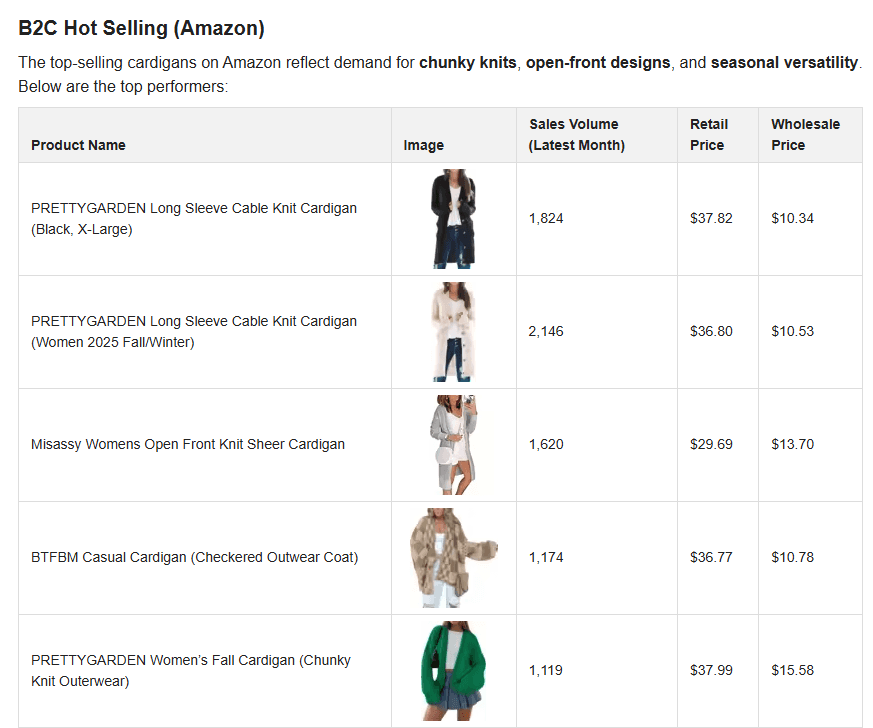
Task: Open the green chunky knit cardigan image
Action: pos(452,670)
